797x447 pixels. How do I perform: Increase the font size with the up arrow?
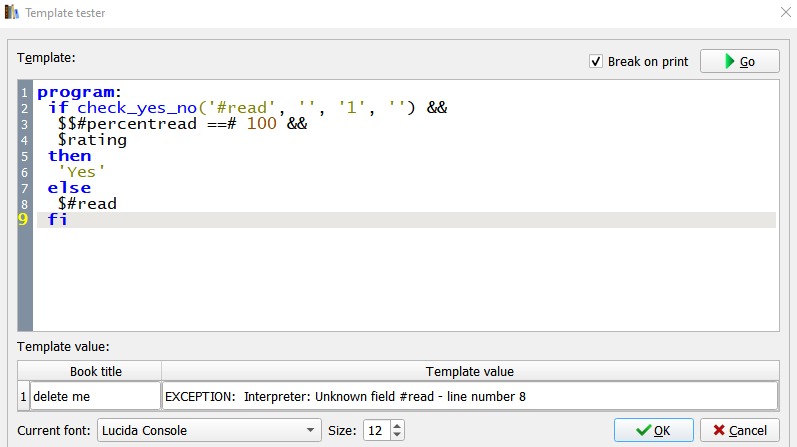397,425
